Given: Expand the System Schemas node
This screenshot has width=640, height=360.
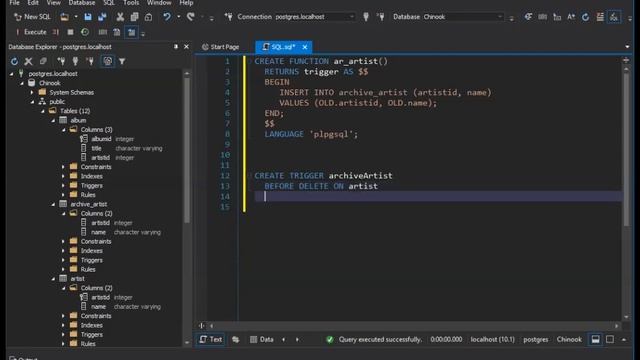Looking at the screenshot, I should (x=32, y=92).
